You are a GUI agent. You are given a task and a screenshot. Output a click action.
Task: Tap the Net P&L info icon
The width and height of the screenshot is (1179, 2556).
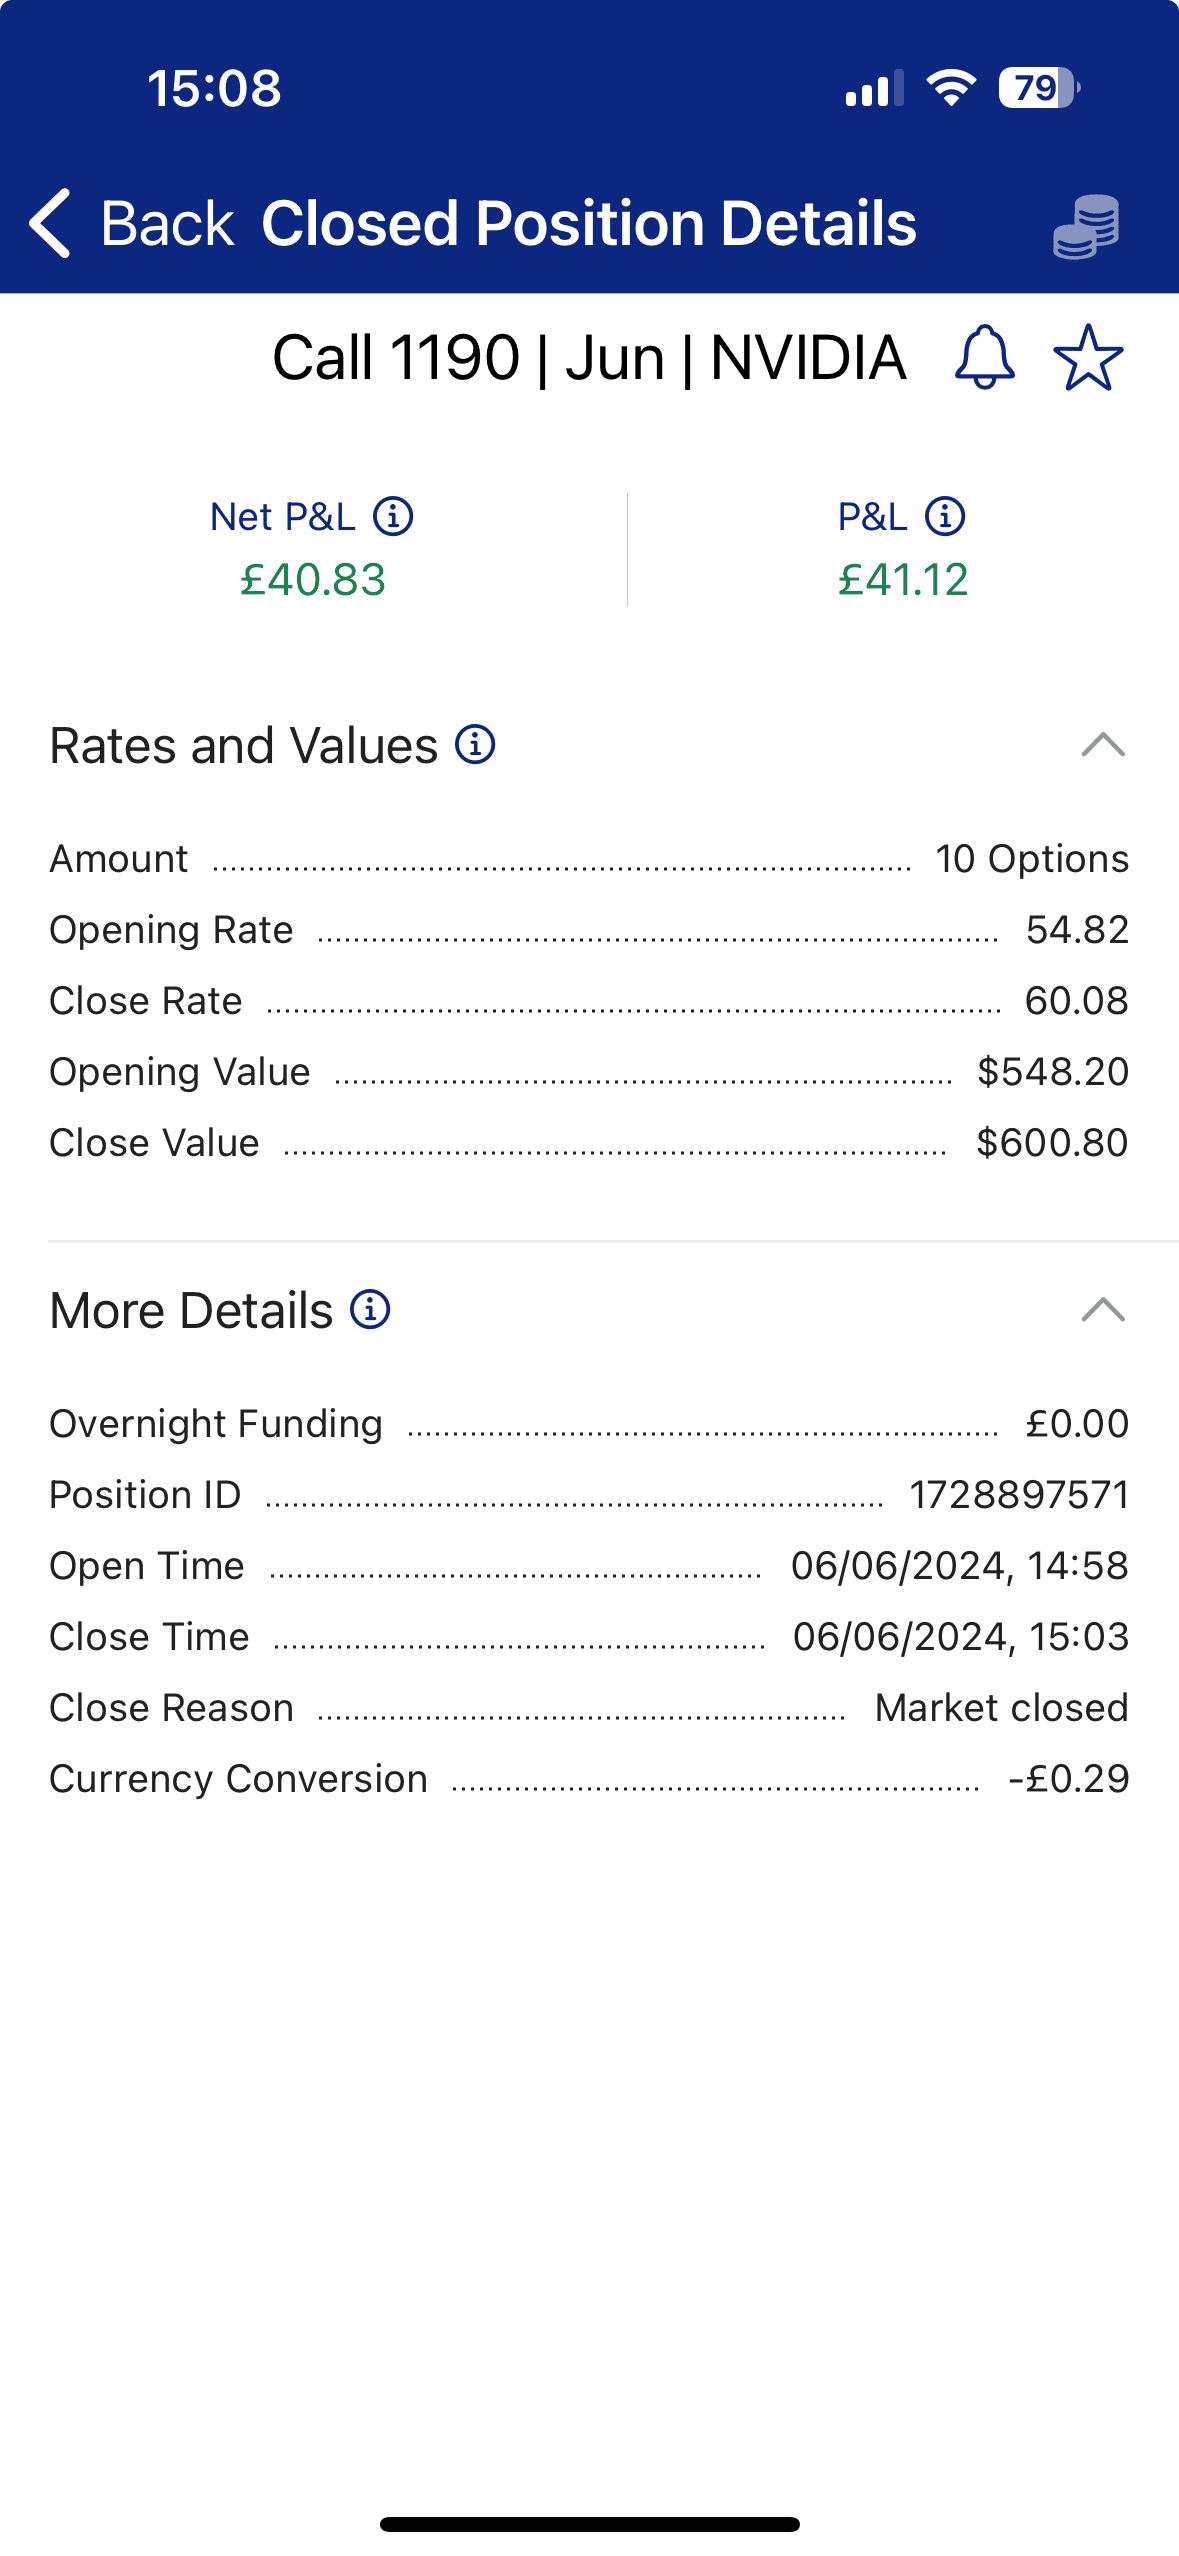pos(393,517)
